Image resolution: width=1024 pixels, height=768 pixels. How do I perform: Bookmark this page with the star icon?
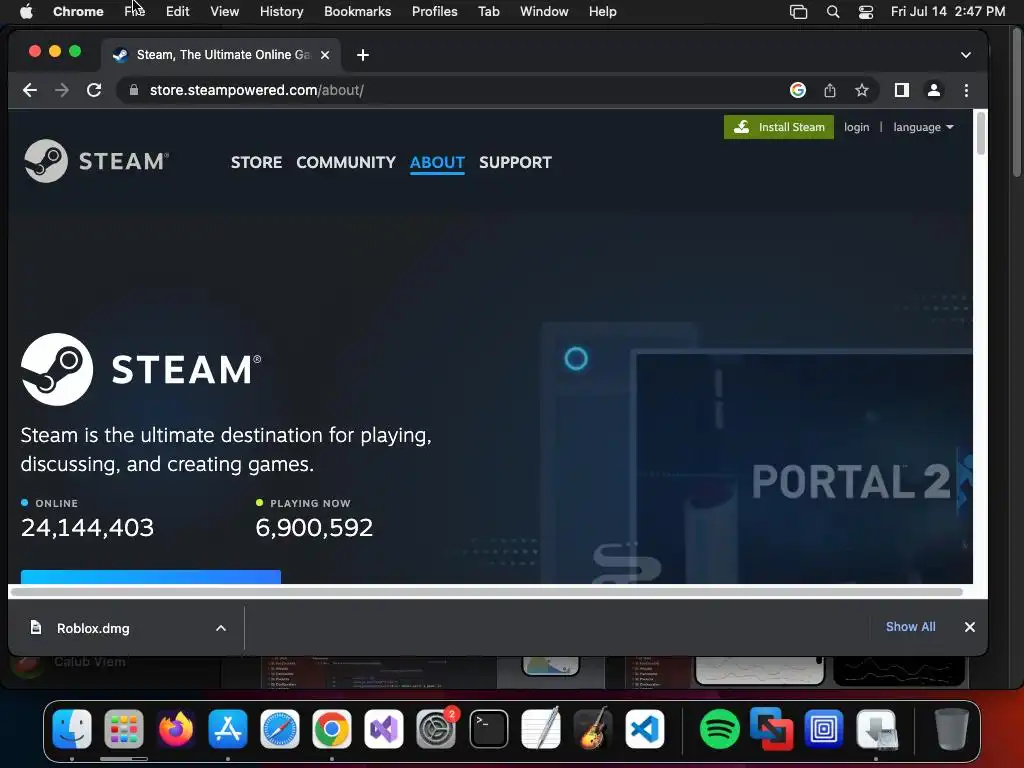pyautogui.click(x=861, y=90)
